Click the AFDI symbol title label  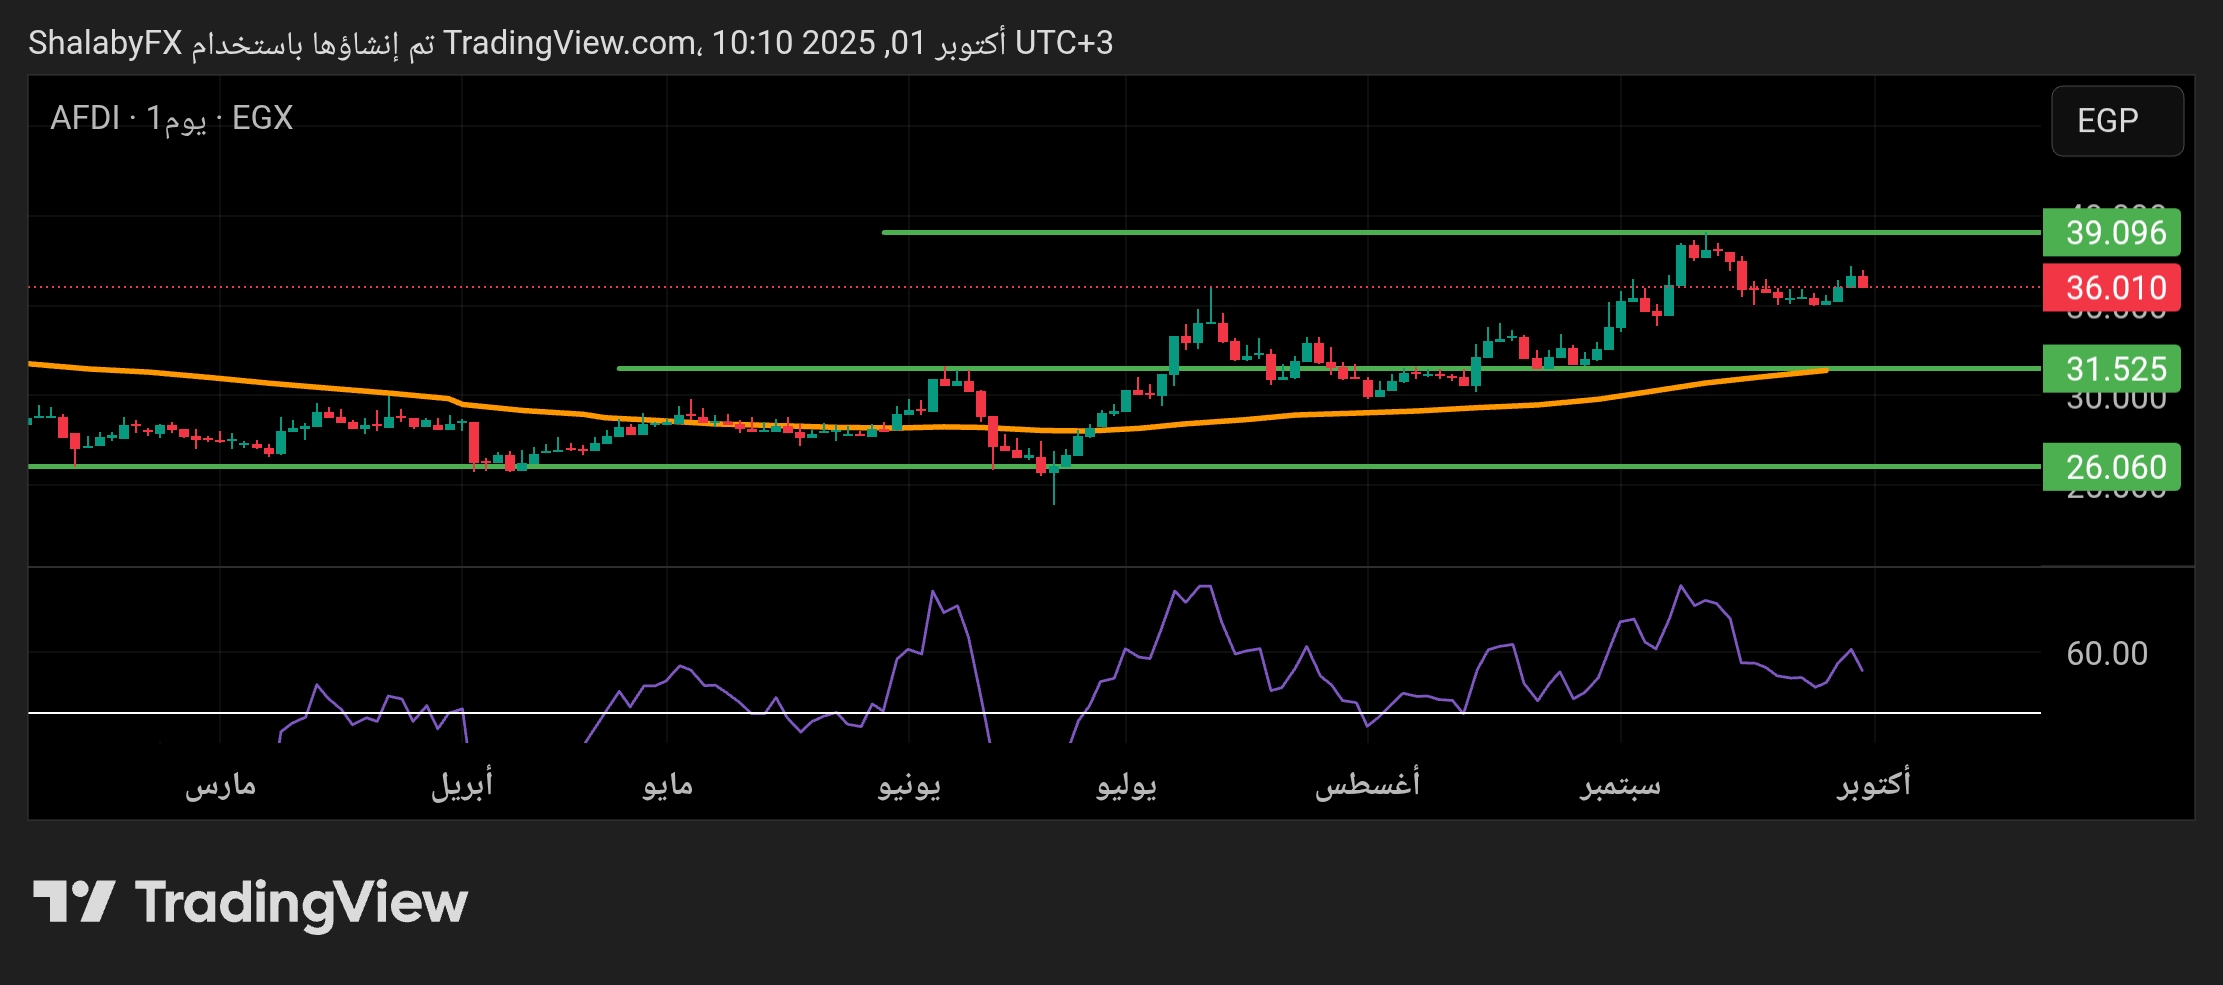click(x=85, y=118)
